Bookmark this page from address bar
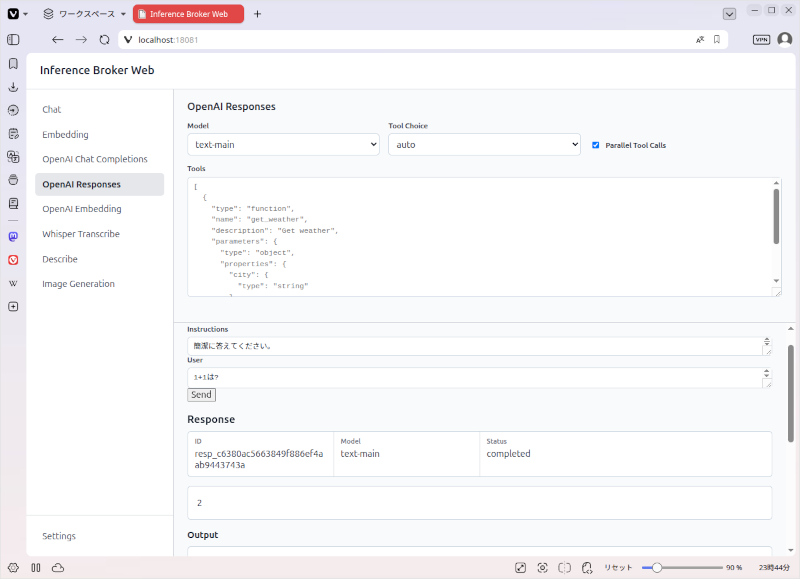Screen dimensions: 800x579 717,40
